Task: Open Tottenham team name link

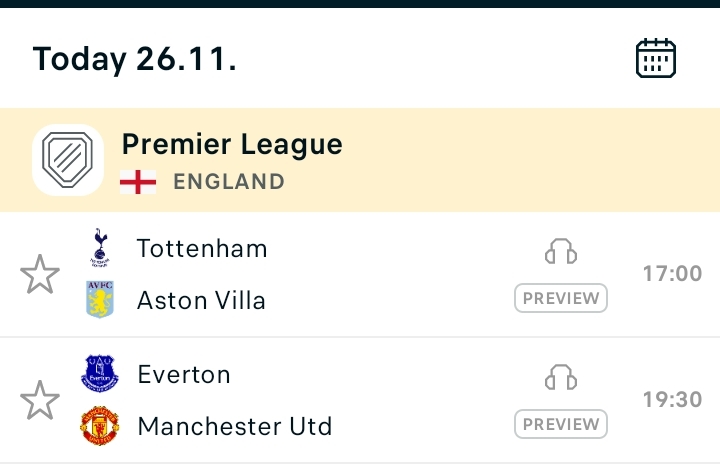Action: (x=202, y=249)
